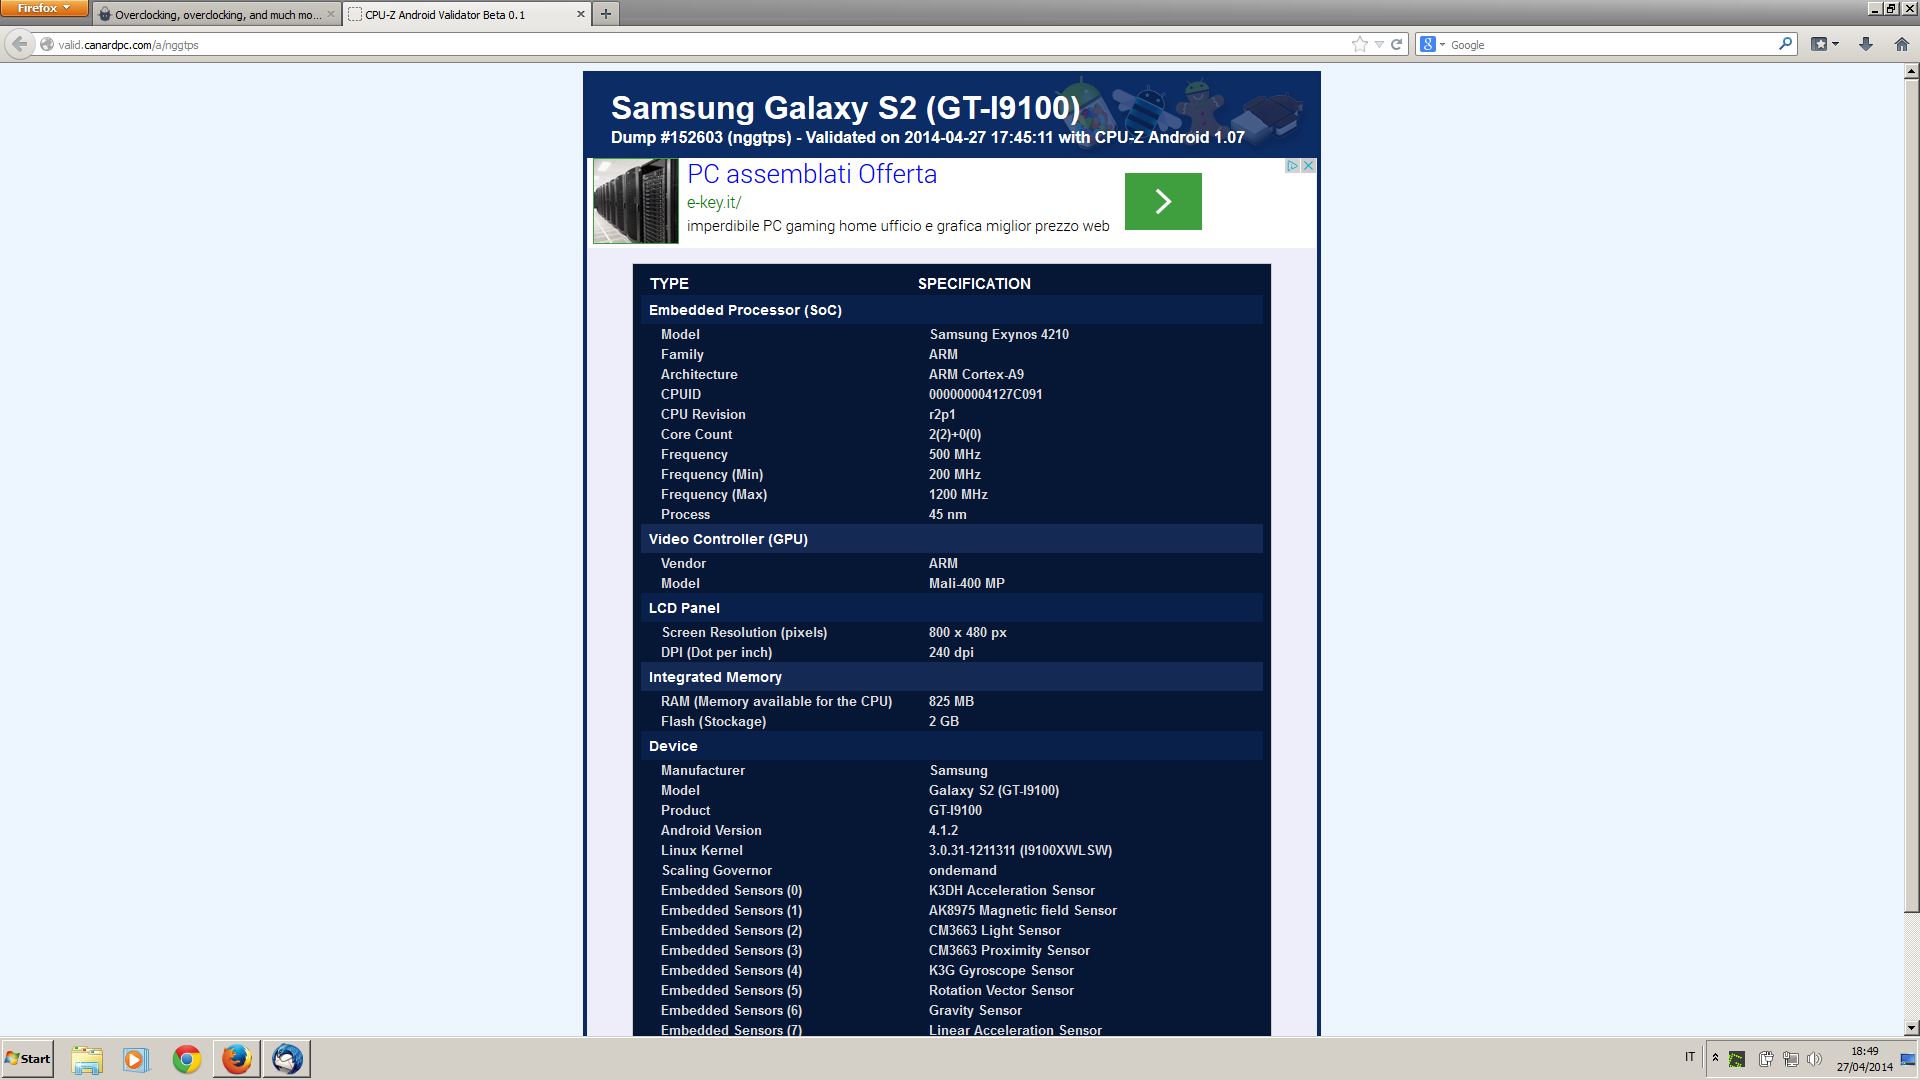Viewport: 1920px width, 1080px height.
Task: Open the bookmarks menu icon
Action: 1819,44
